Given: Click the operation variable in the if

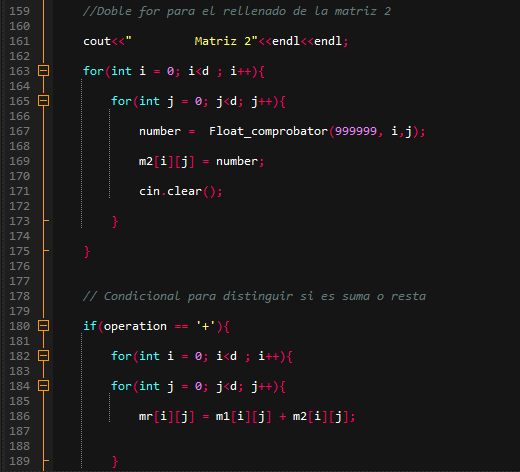Looking at the screenshot, I should point(135,326).
